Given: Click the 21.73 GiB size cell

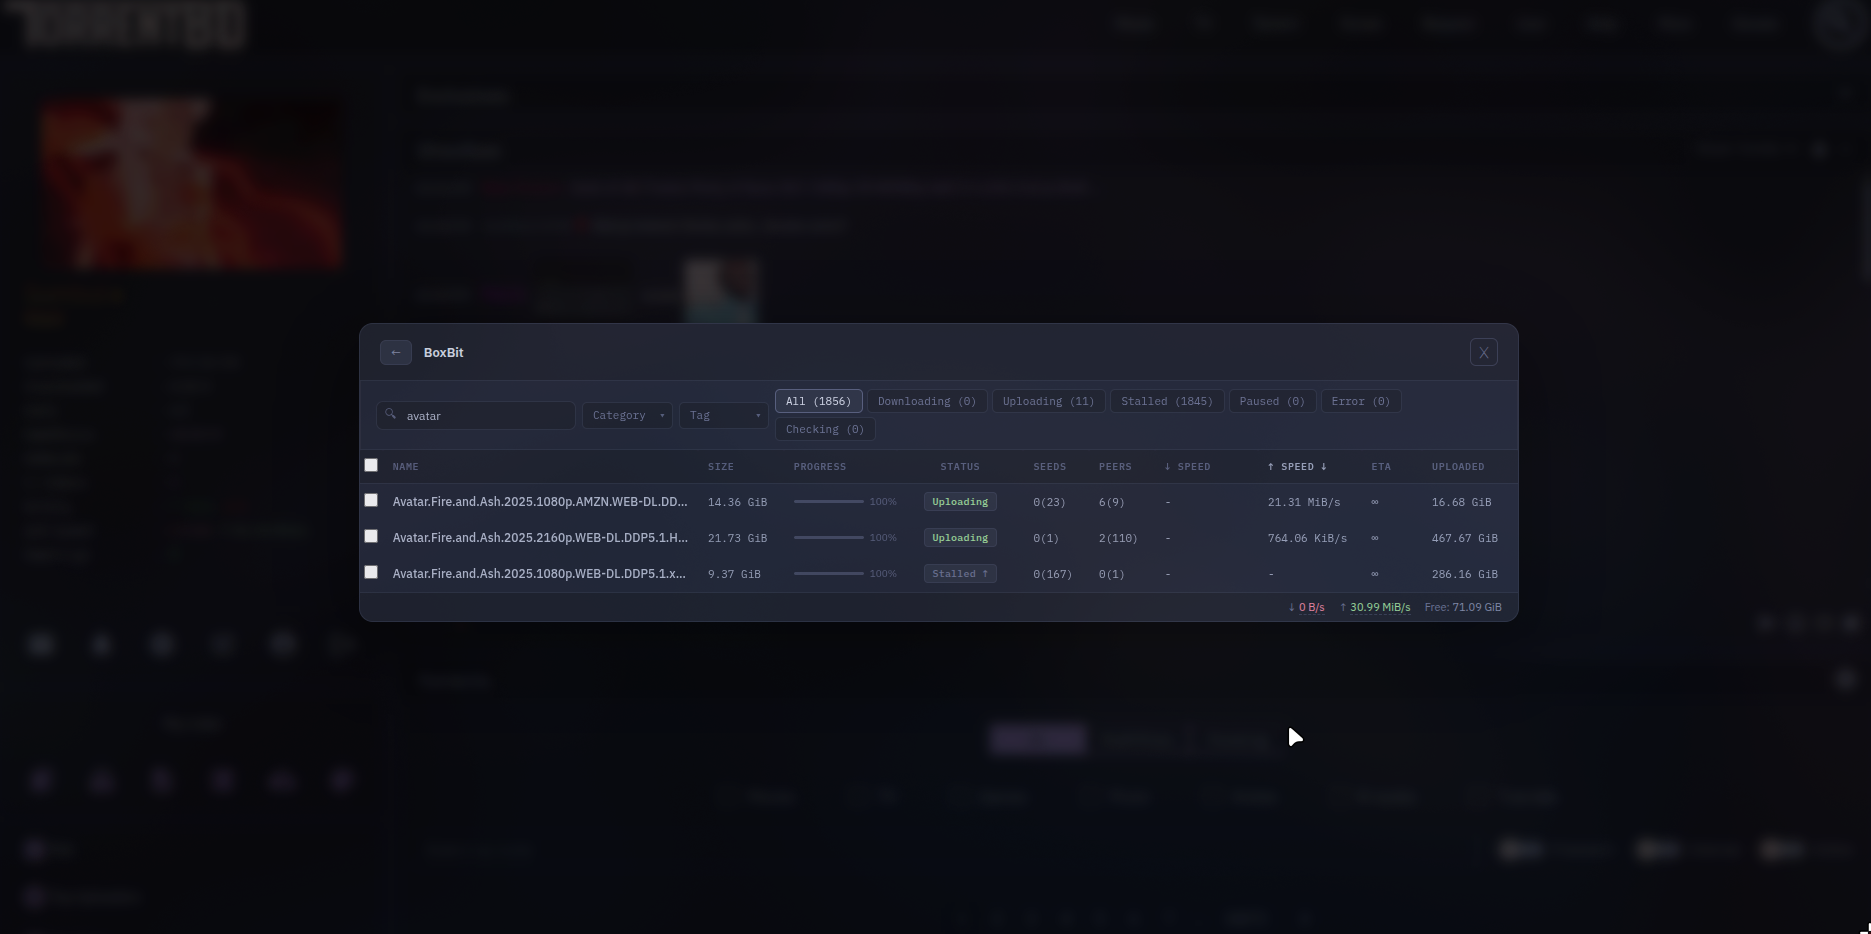Looking at the screenshot, I should coord(737,538).
